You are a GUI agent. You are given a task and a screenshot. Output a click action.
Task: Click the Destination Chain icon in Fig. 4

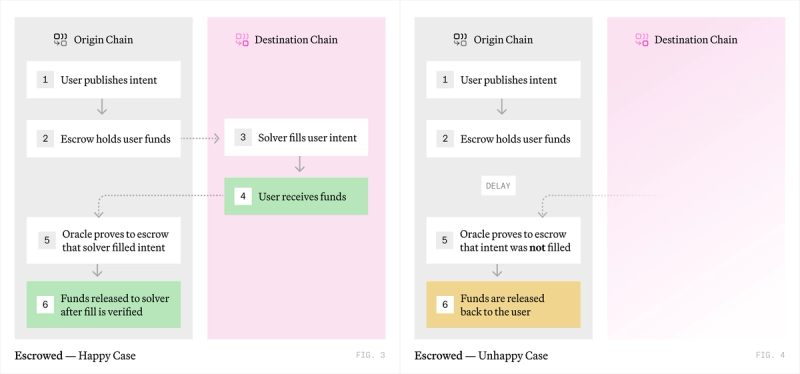tap(642, 40)
